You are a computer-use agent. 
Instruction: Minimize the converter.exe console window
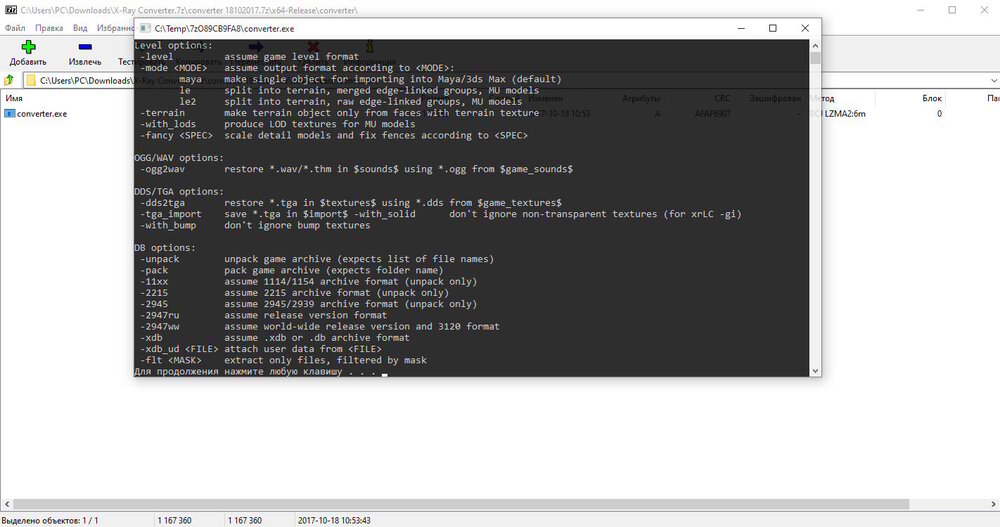741,28
